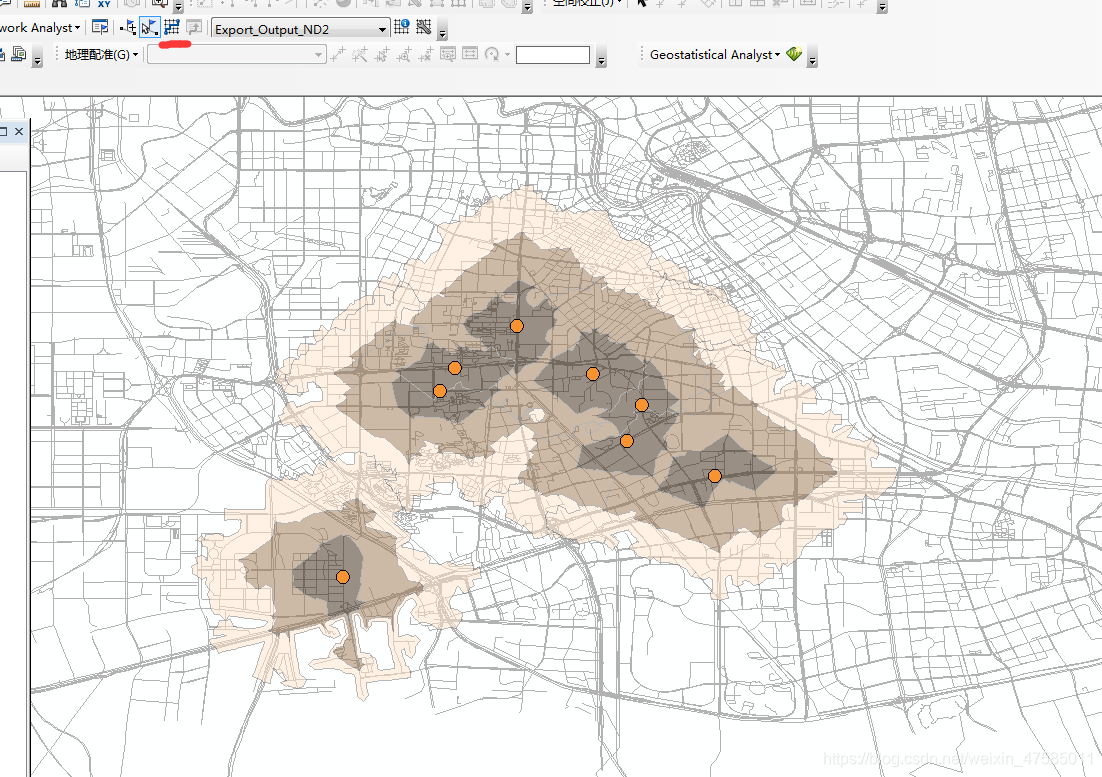Viewport: 1102px width, 777px height.
Task: Click the Build Network Dataset icon
Action: (x=423, y=27)
